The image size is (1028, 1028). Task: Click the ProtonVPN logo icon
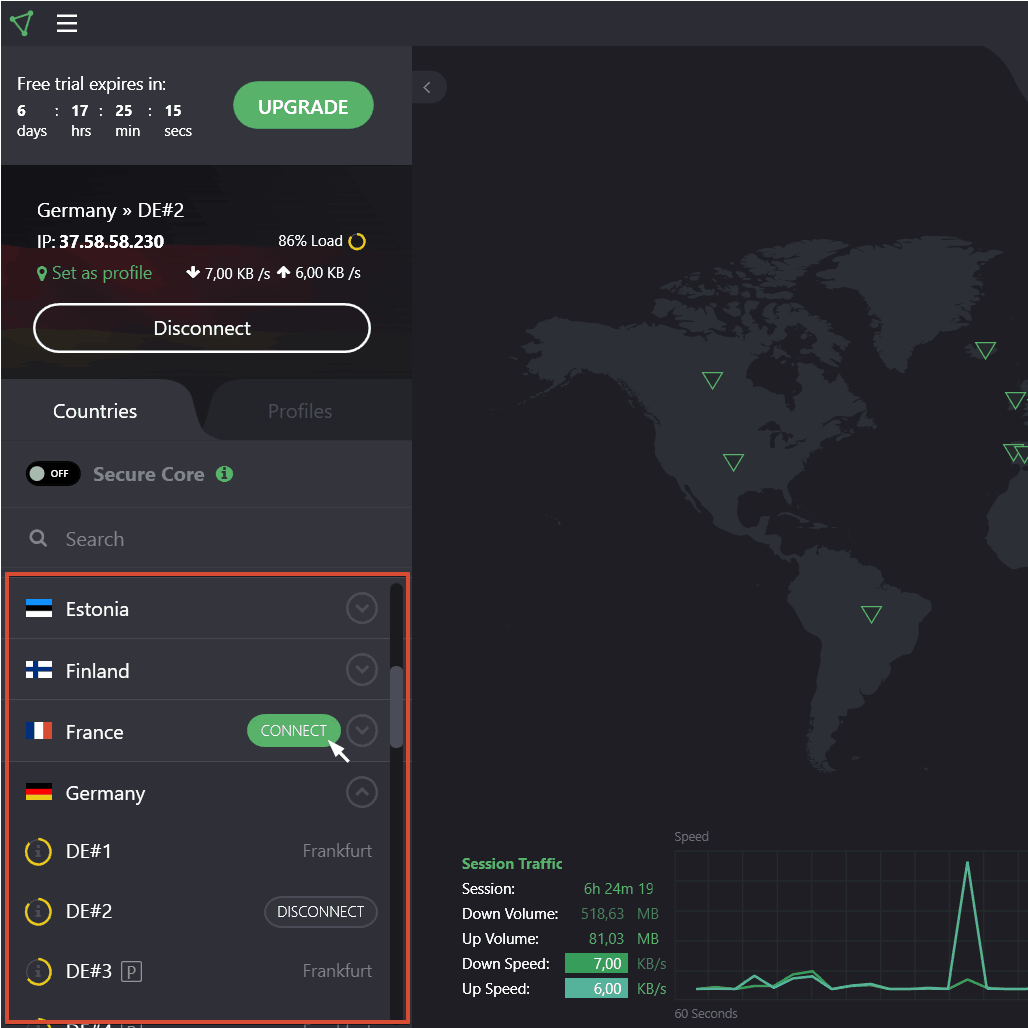tap(22, 24)
